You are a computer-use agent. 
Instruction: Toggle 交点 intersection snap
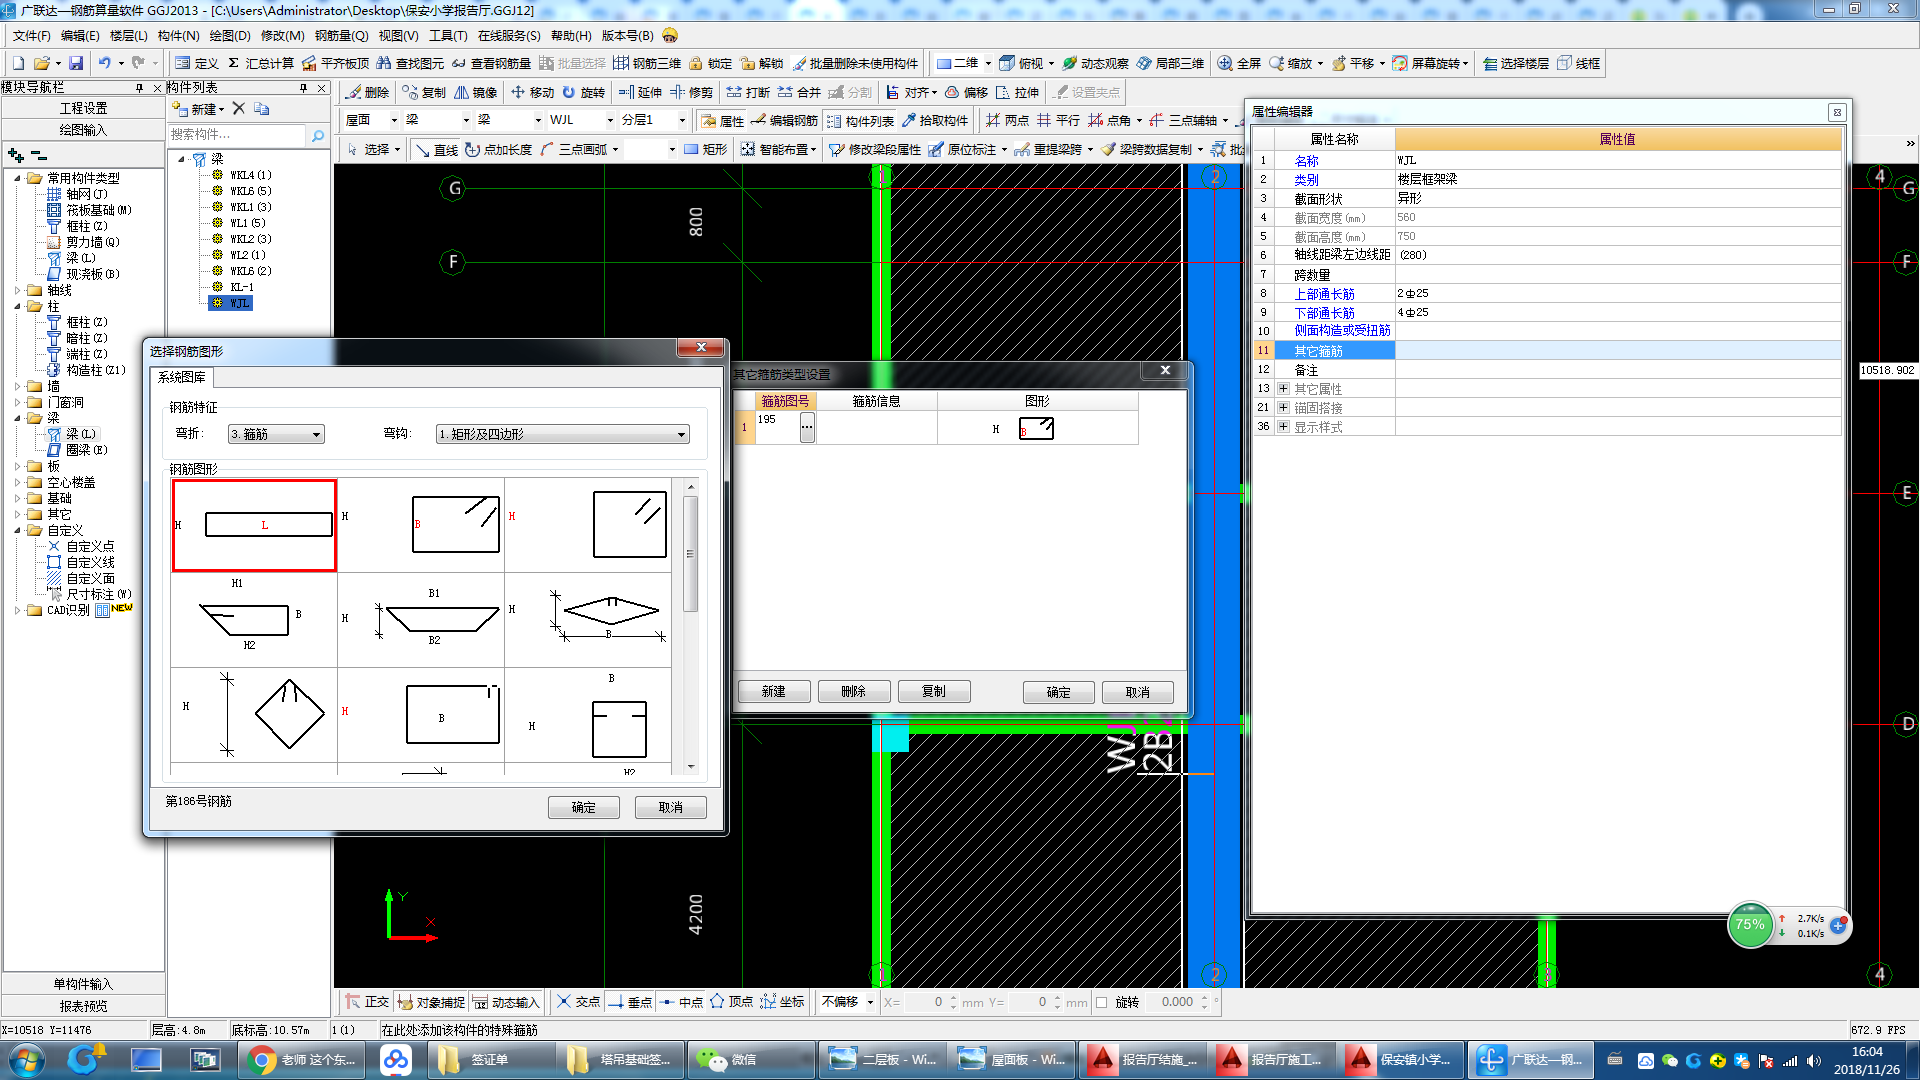click(578, 1002)
